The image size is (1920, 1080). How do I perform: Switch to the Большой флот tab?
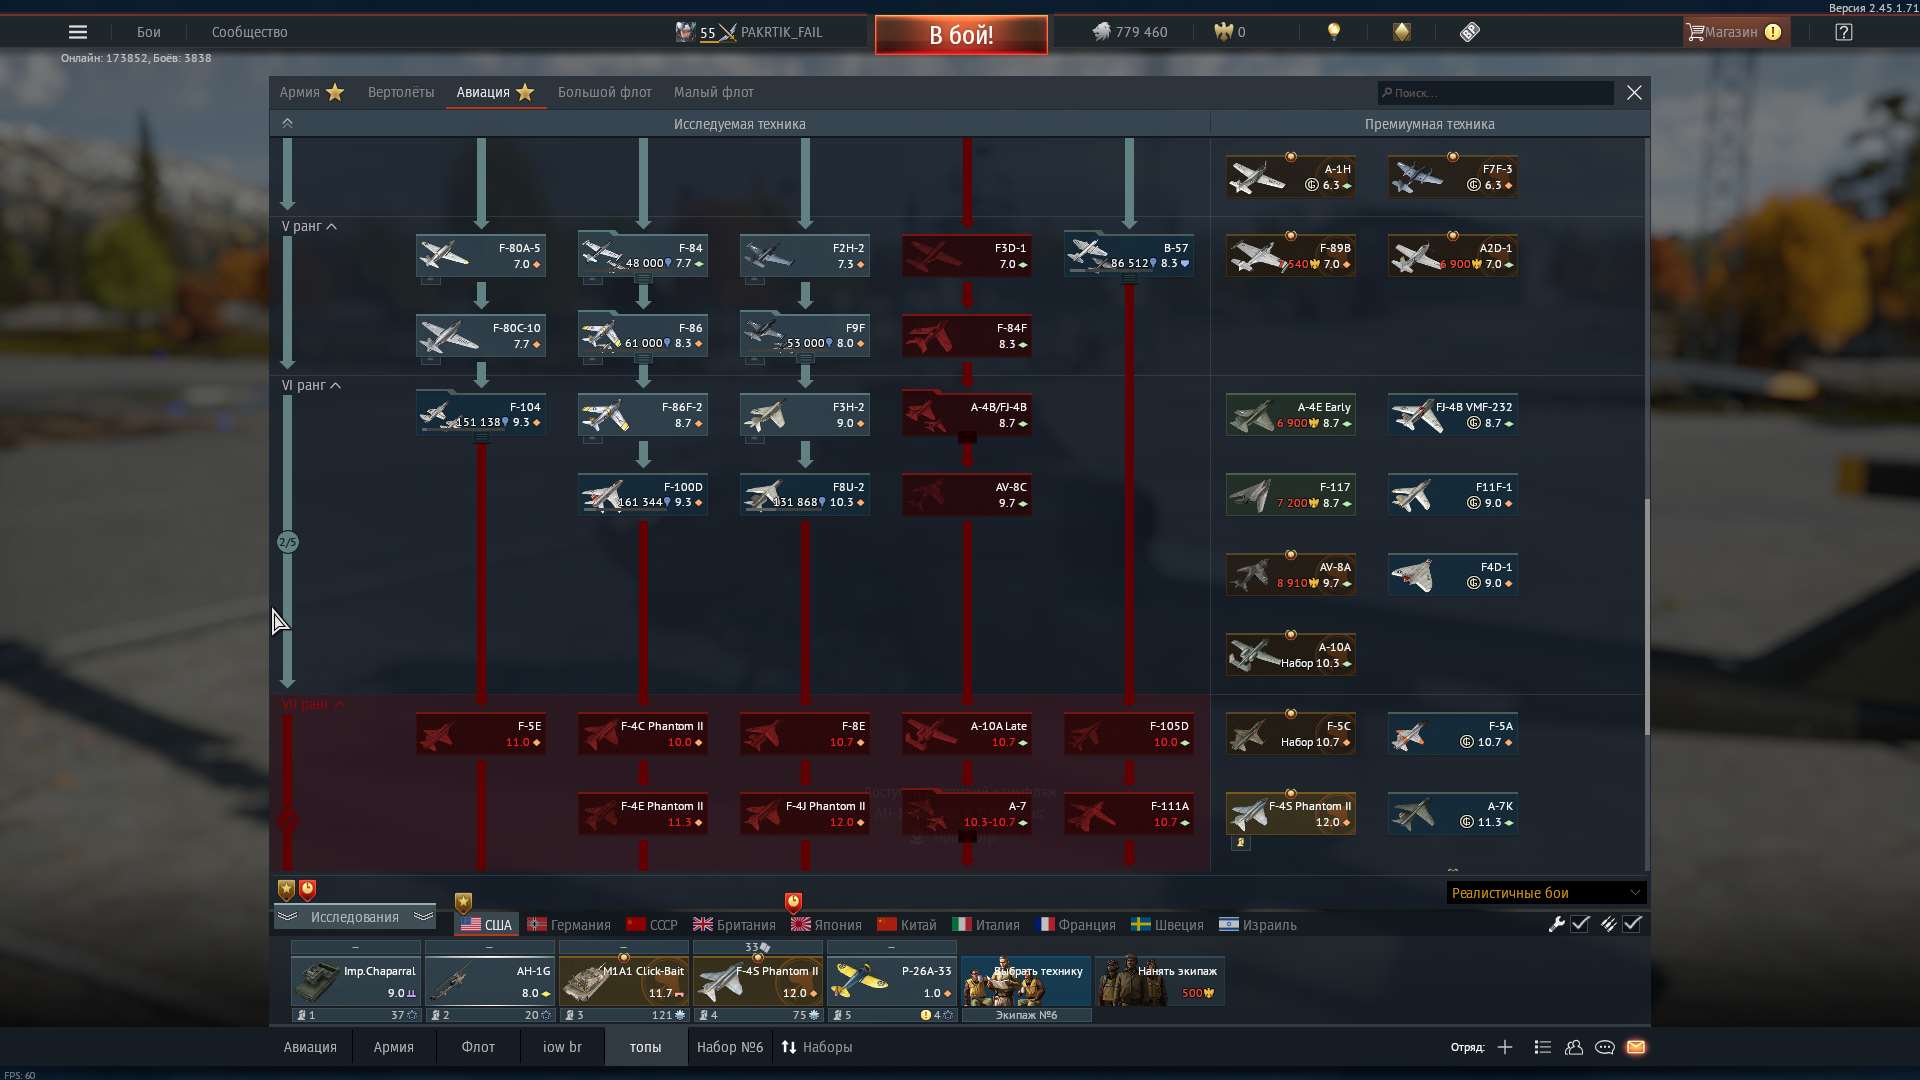(604, 92)
